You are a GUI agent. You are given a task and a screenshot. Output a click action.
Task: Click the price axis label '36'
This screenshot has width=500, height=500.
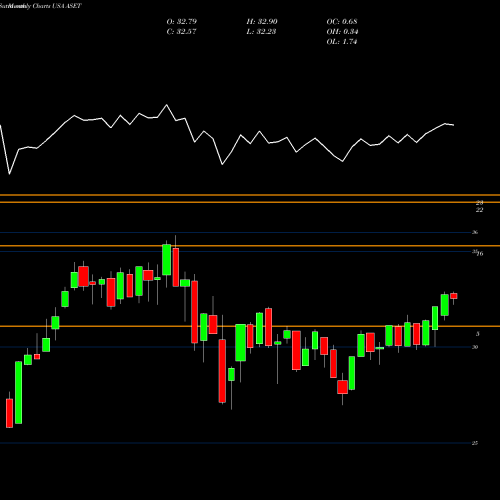(475, 232)
